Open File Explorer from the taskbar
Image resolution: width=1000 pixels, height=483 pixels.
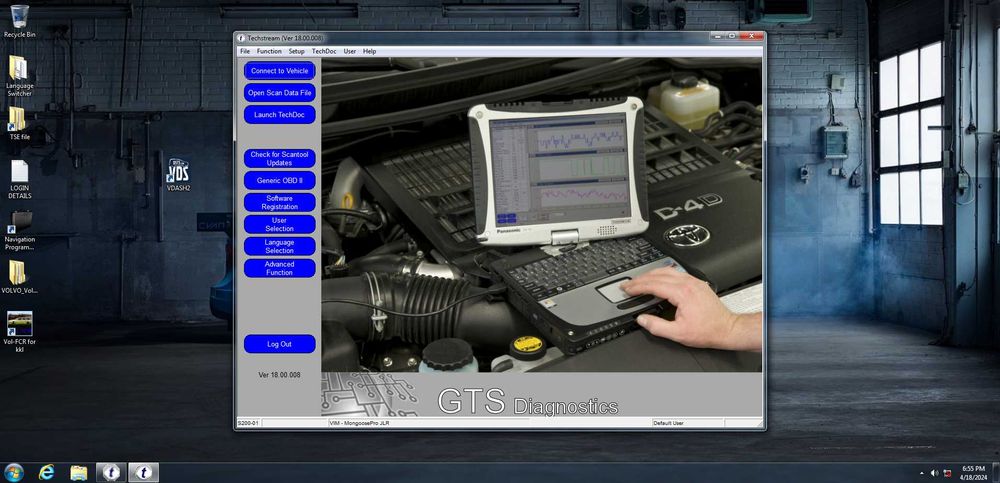(78, 472)
